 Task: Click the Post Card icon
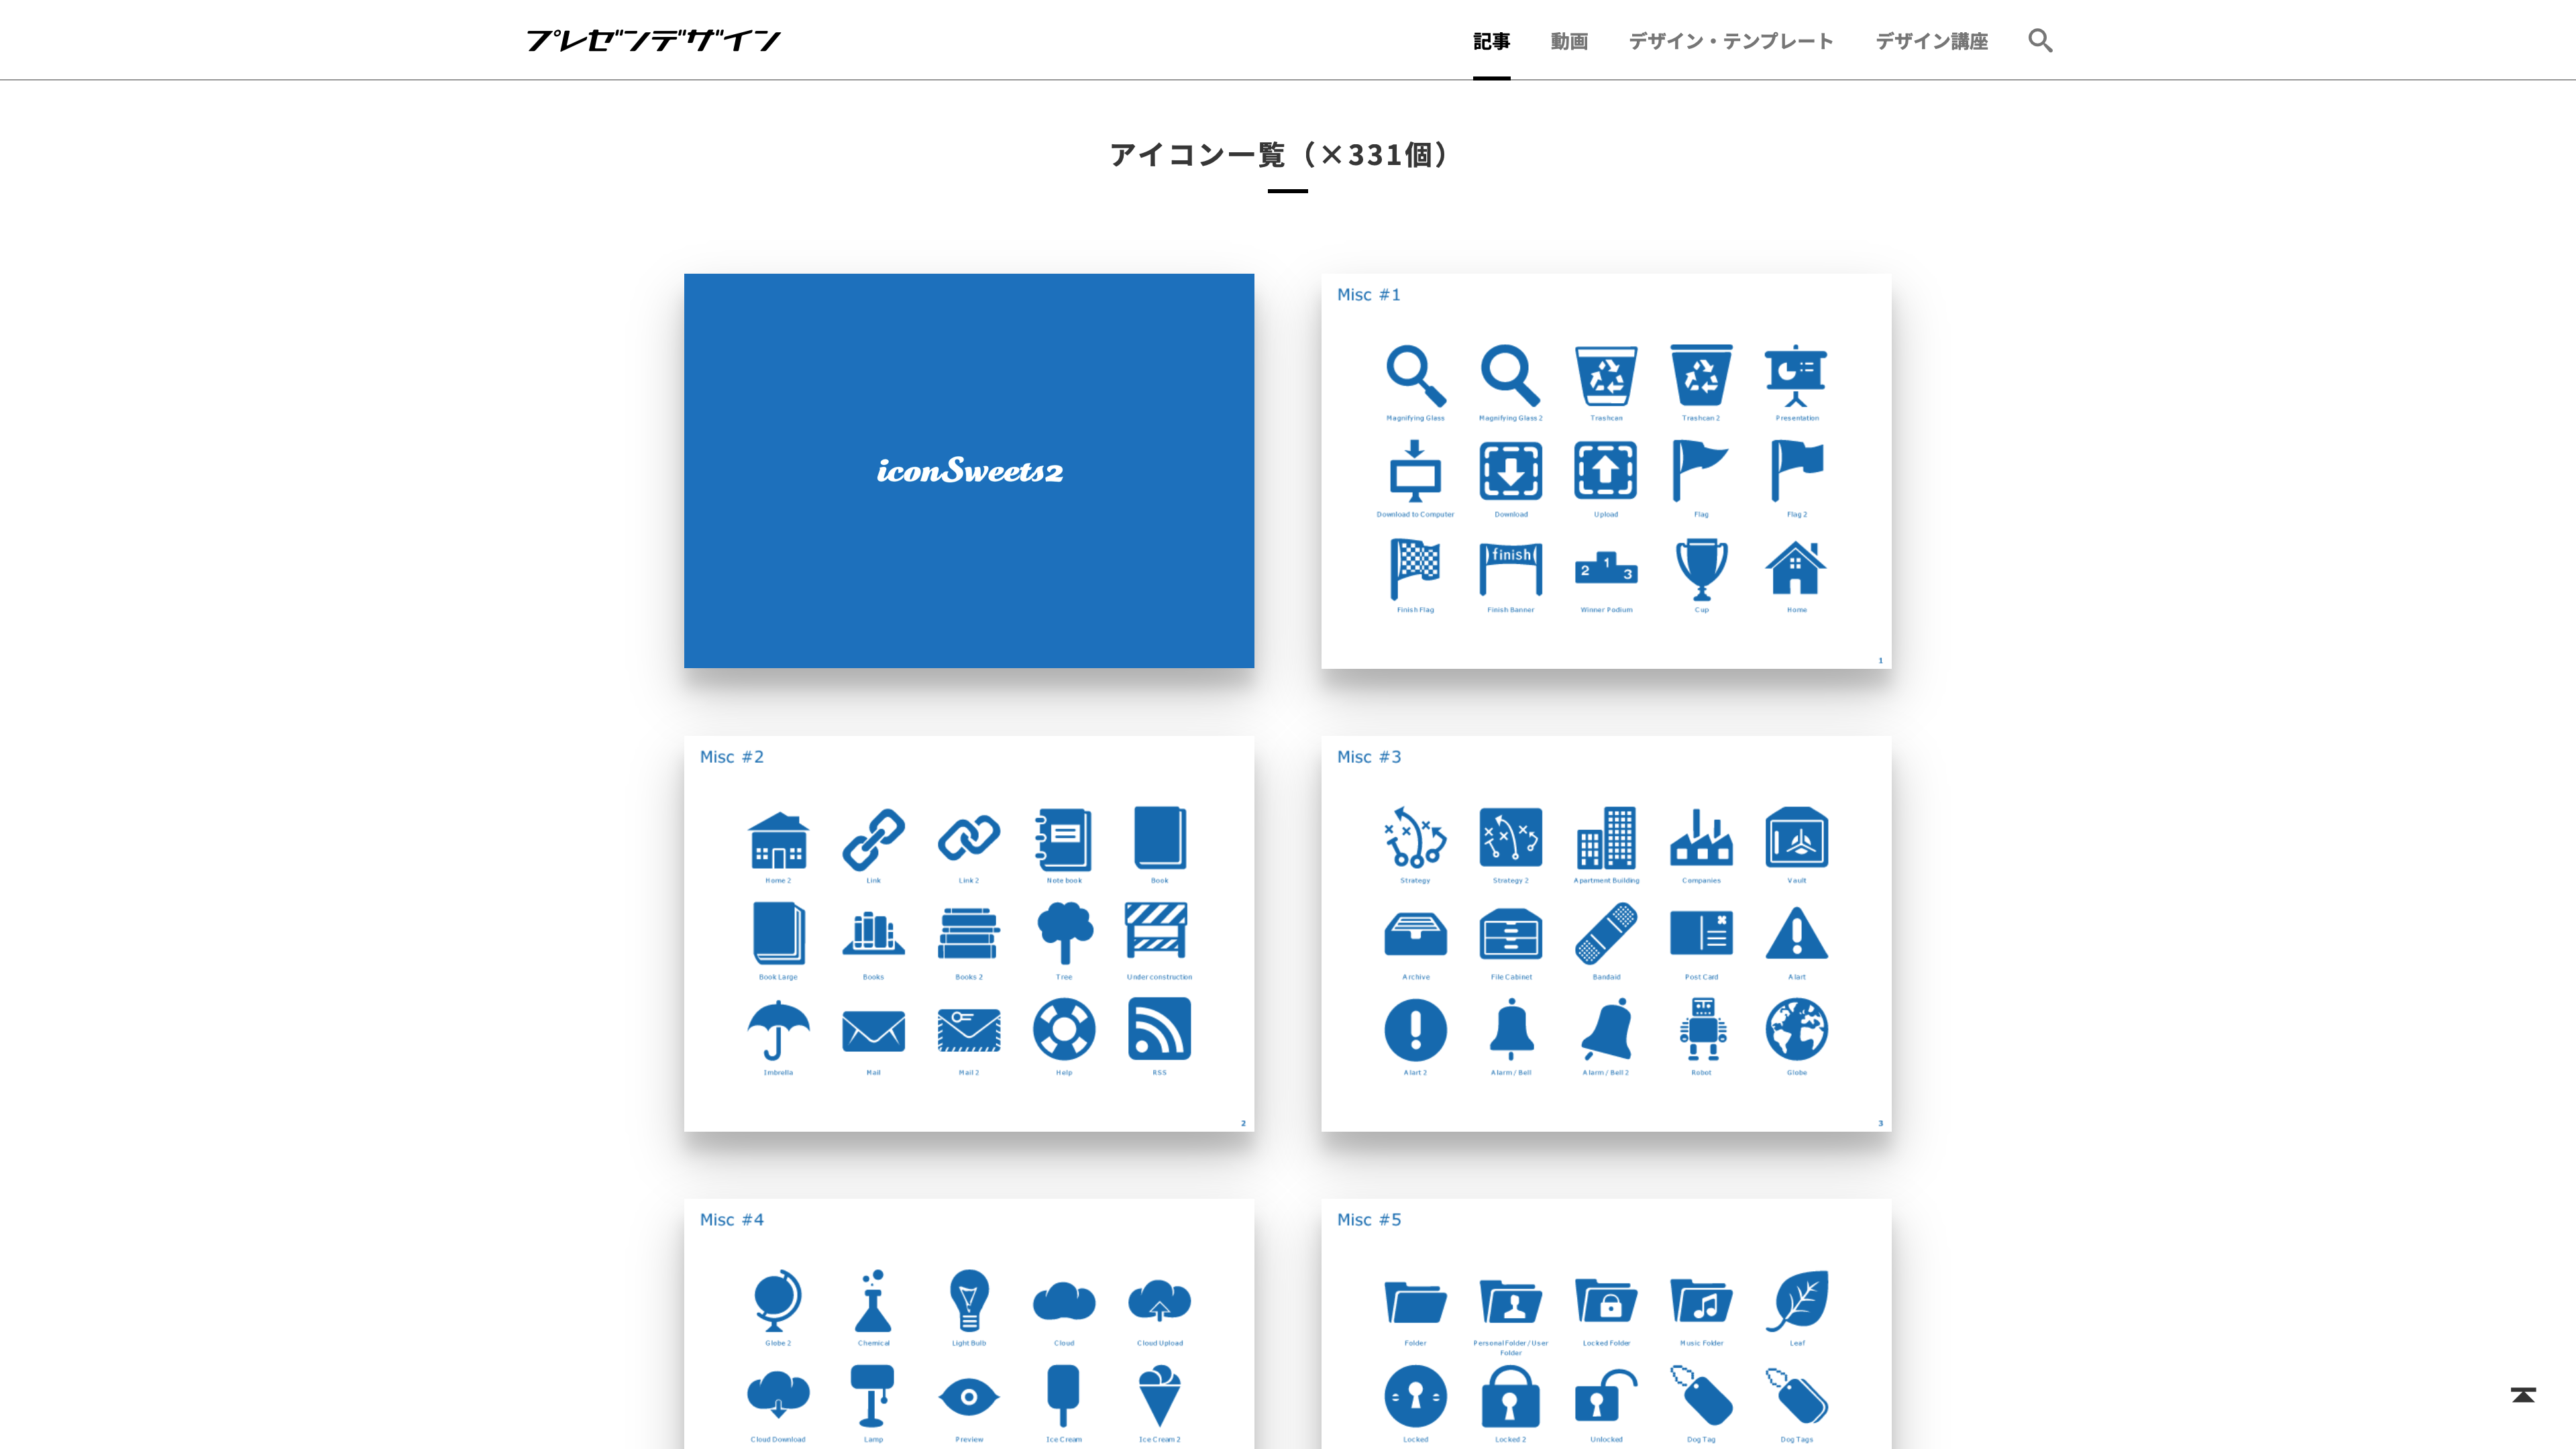(1701, 933)
